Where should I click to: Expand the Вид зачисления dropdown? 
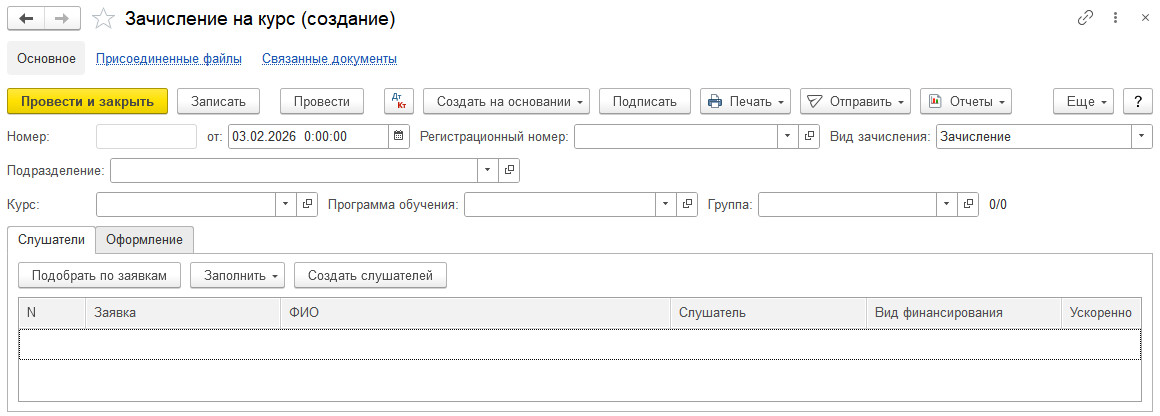click(x=1141, y=137)
